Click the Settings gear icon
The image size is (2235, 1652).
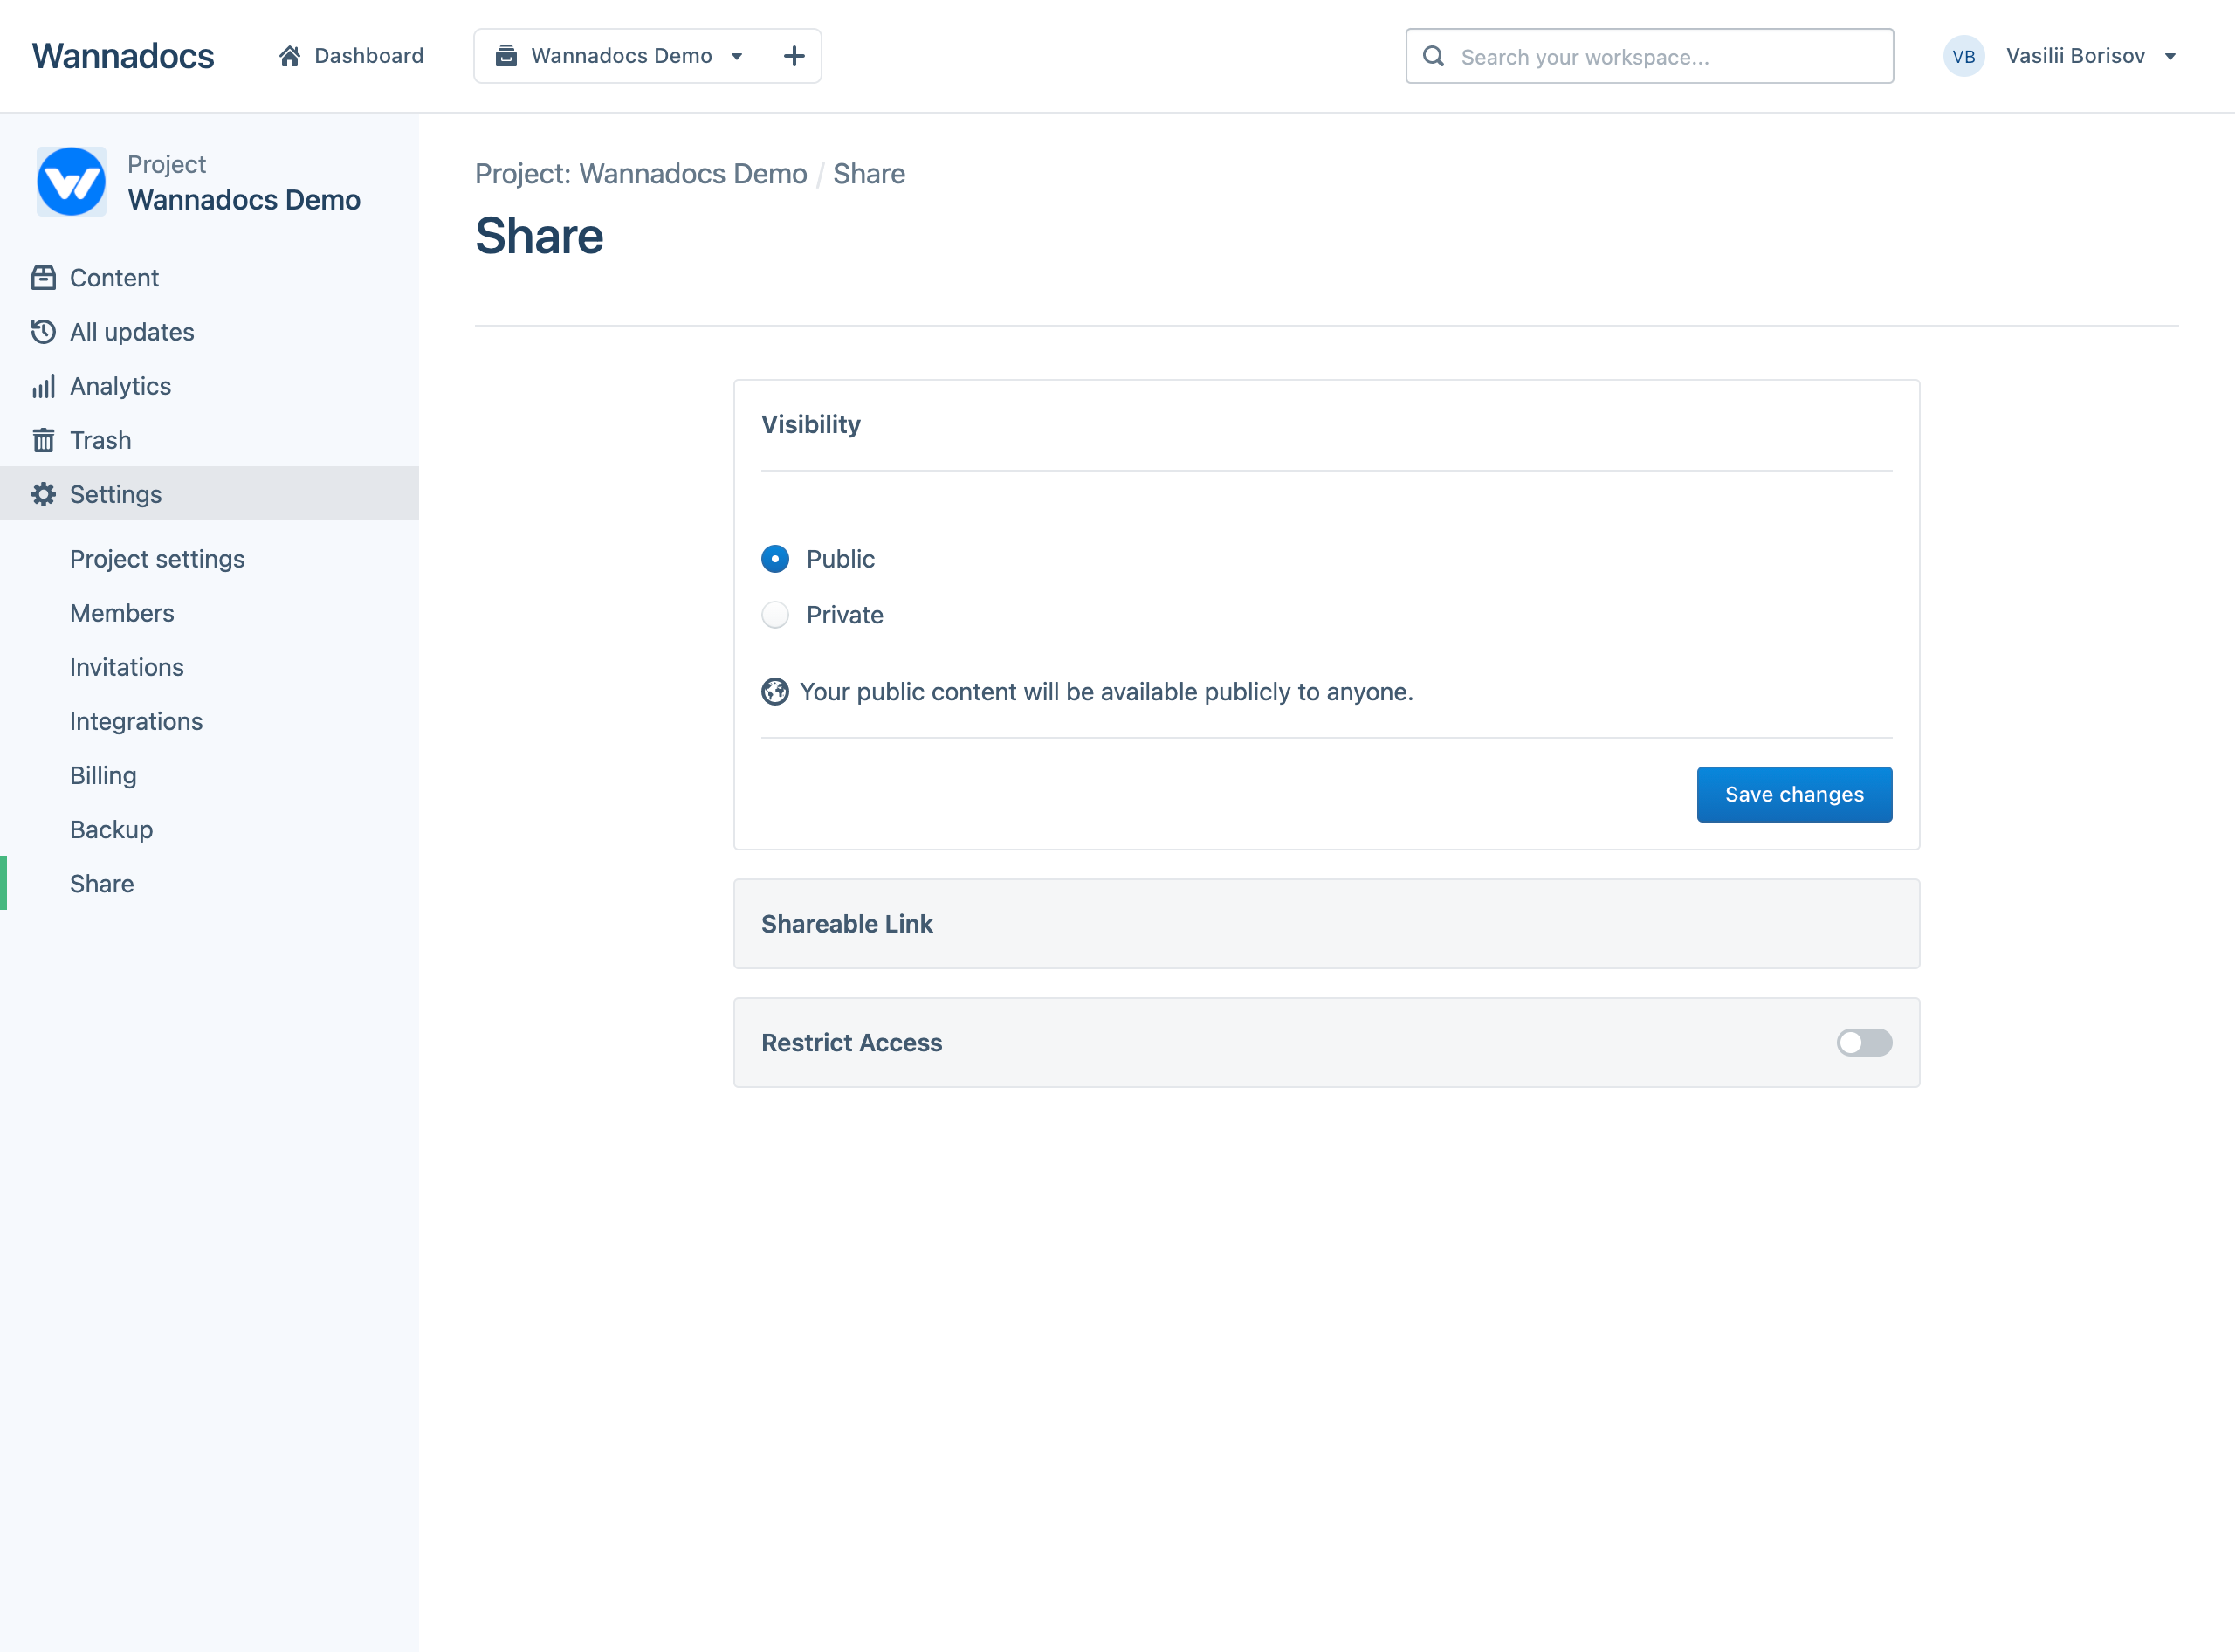tap(43, 494)
